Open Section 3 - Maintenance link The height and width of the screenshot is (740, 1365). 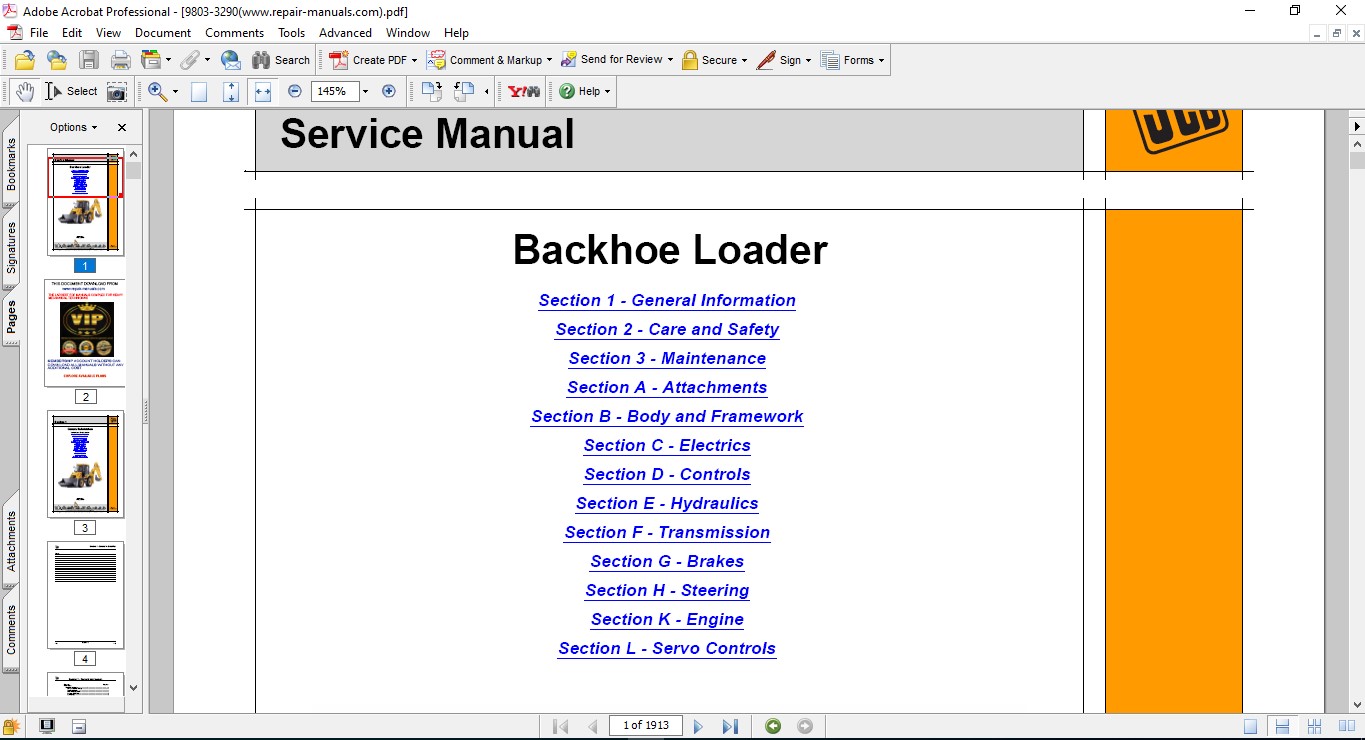pyautogui.click(x=667, y=359)
